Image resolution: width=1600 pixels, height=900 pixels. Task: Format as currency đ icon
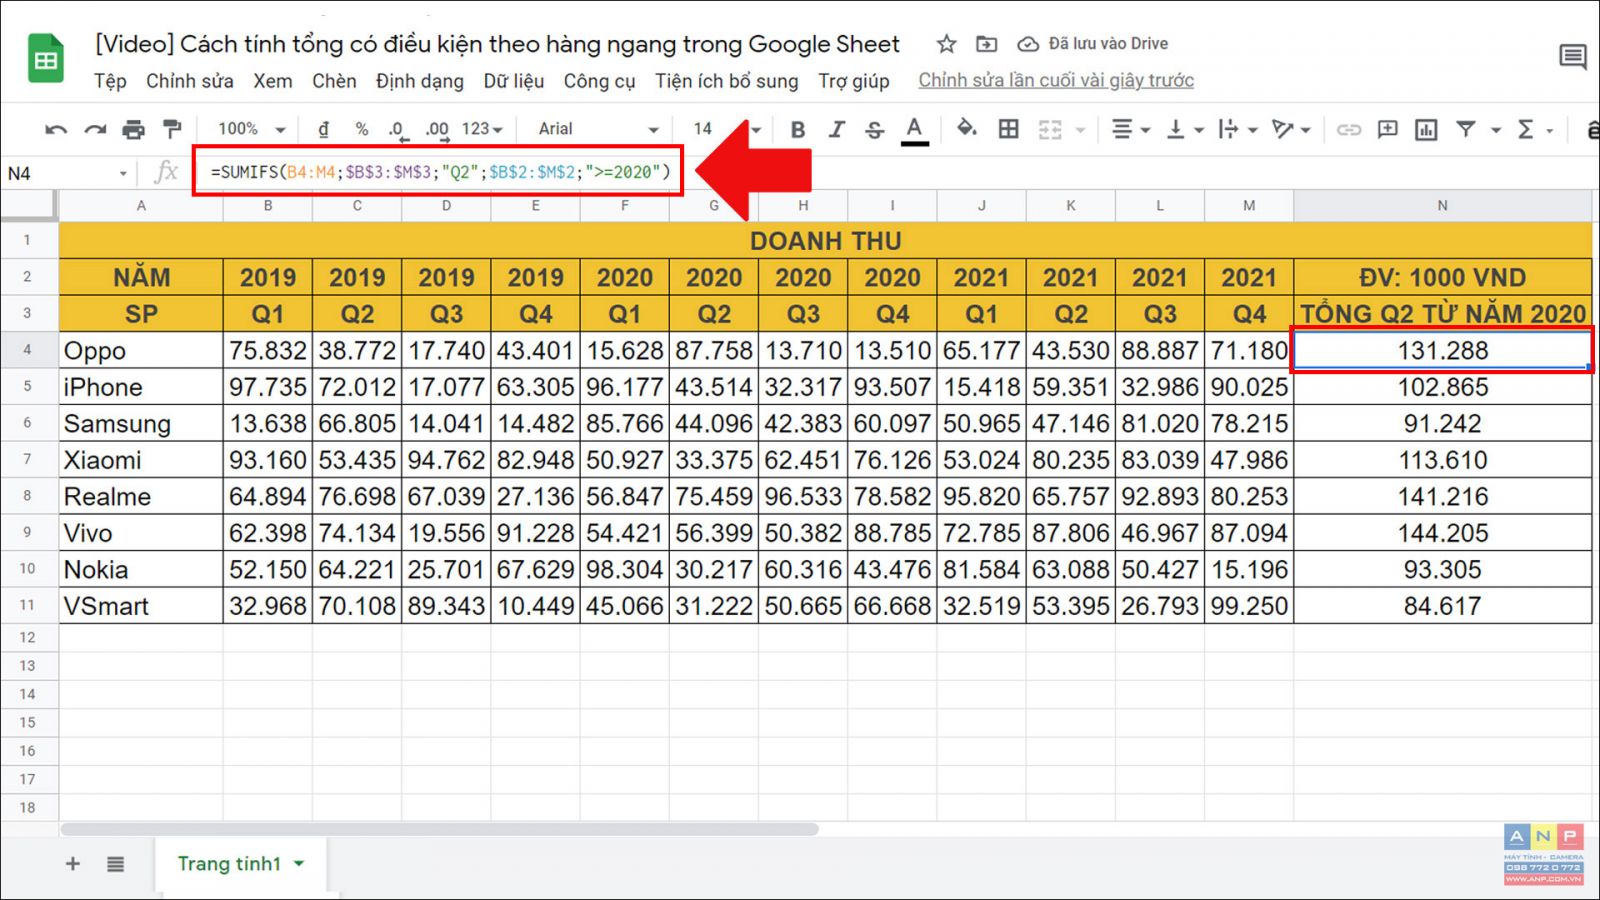tap(323, 129)
